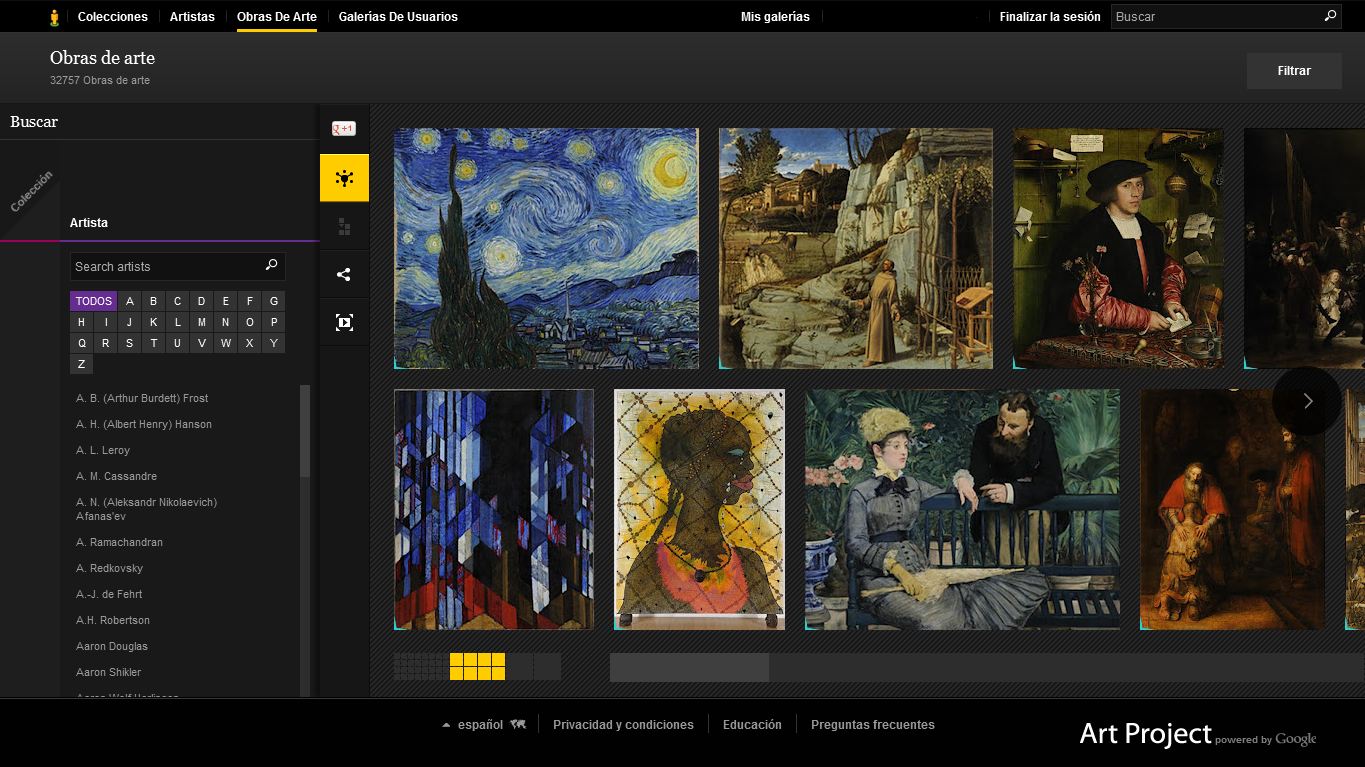1365x767 pixels.
Task: Filter artists by letter P
Action: coord(274,322)
